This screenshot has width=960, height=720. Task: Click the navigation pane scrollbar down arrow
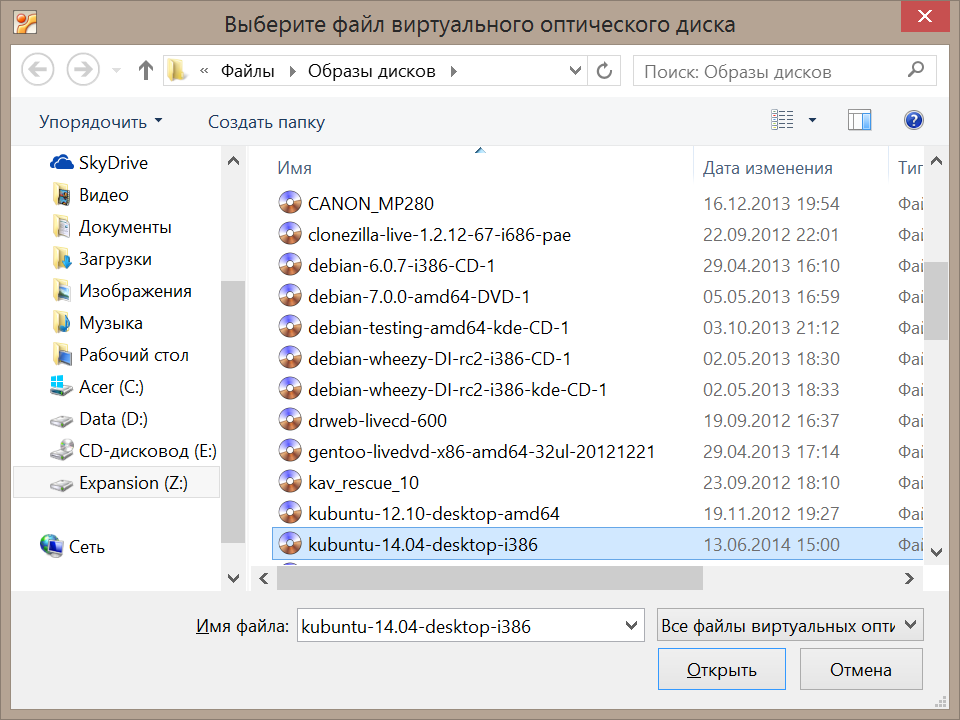click(233, 578)
